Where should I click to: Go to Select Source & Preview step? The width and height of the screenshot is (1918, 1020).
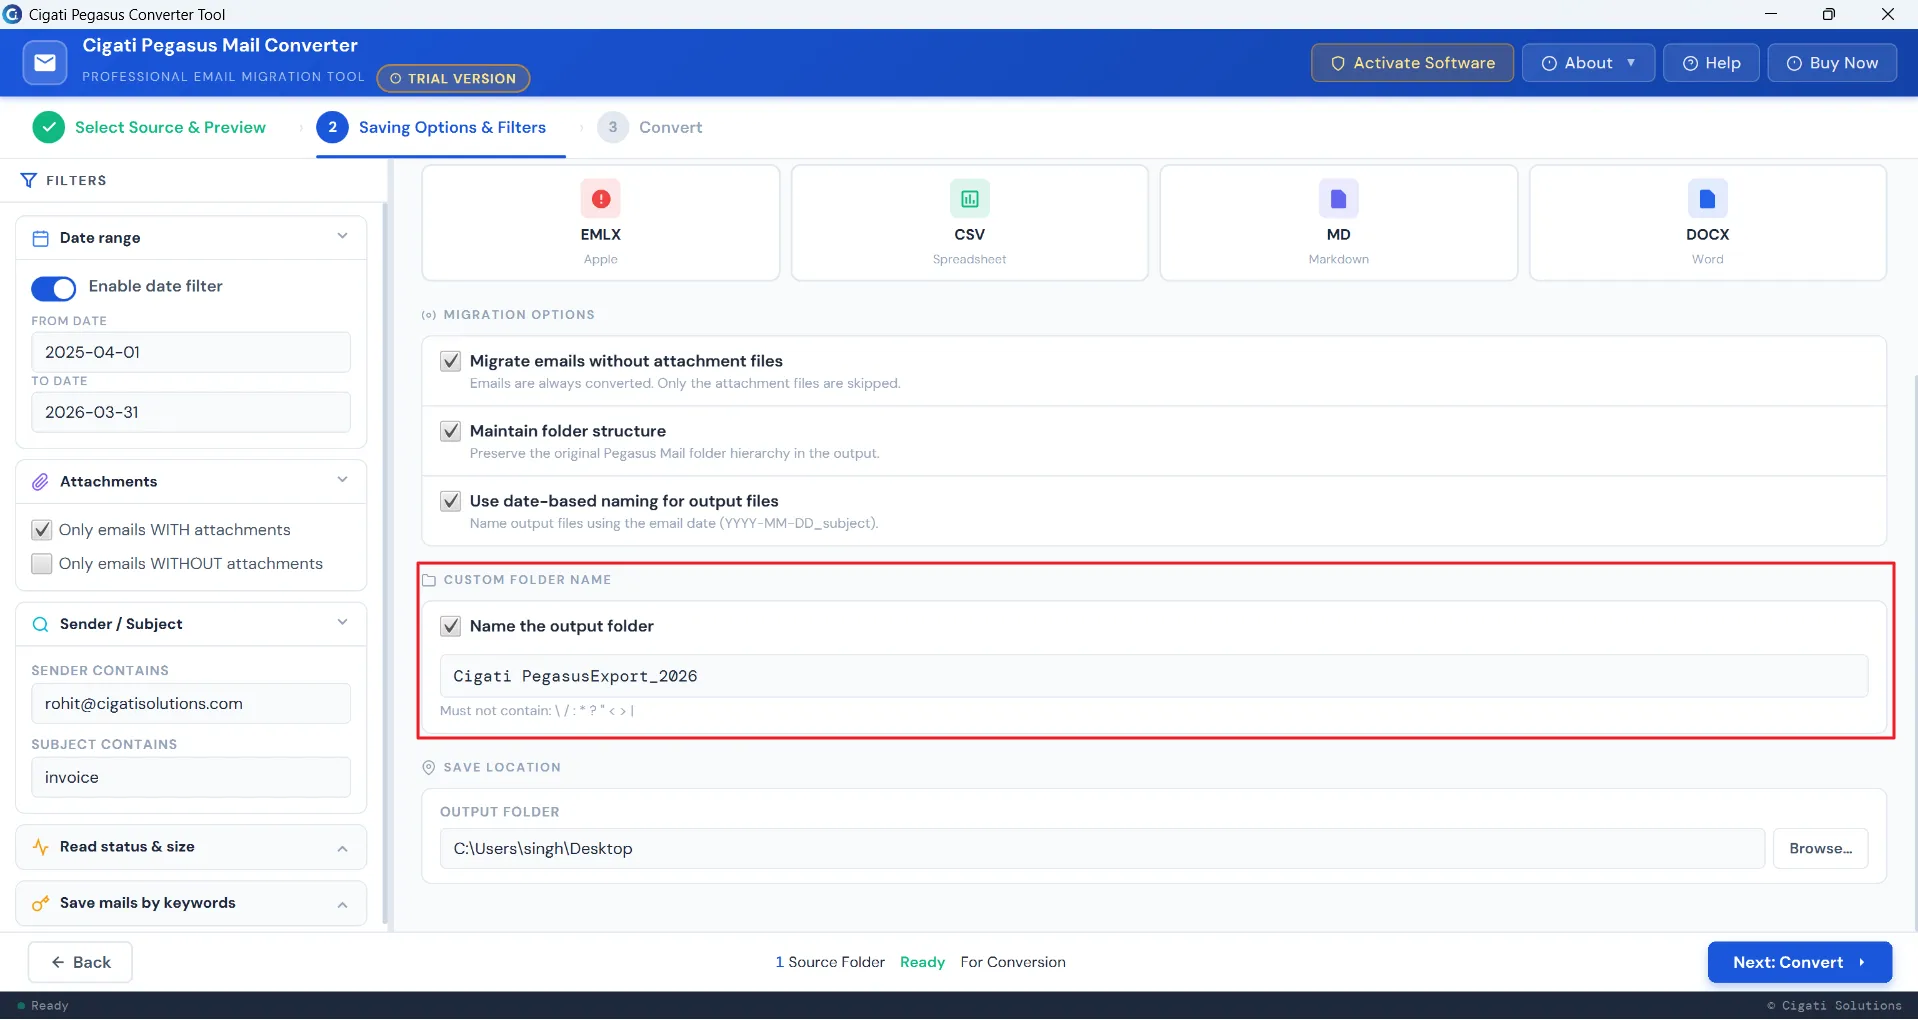click(x=150, y=127)
